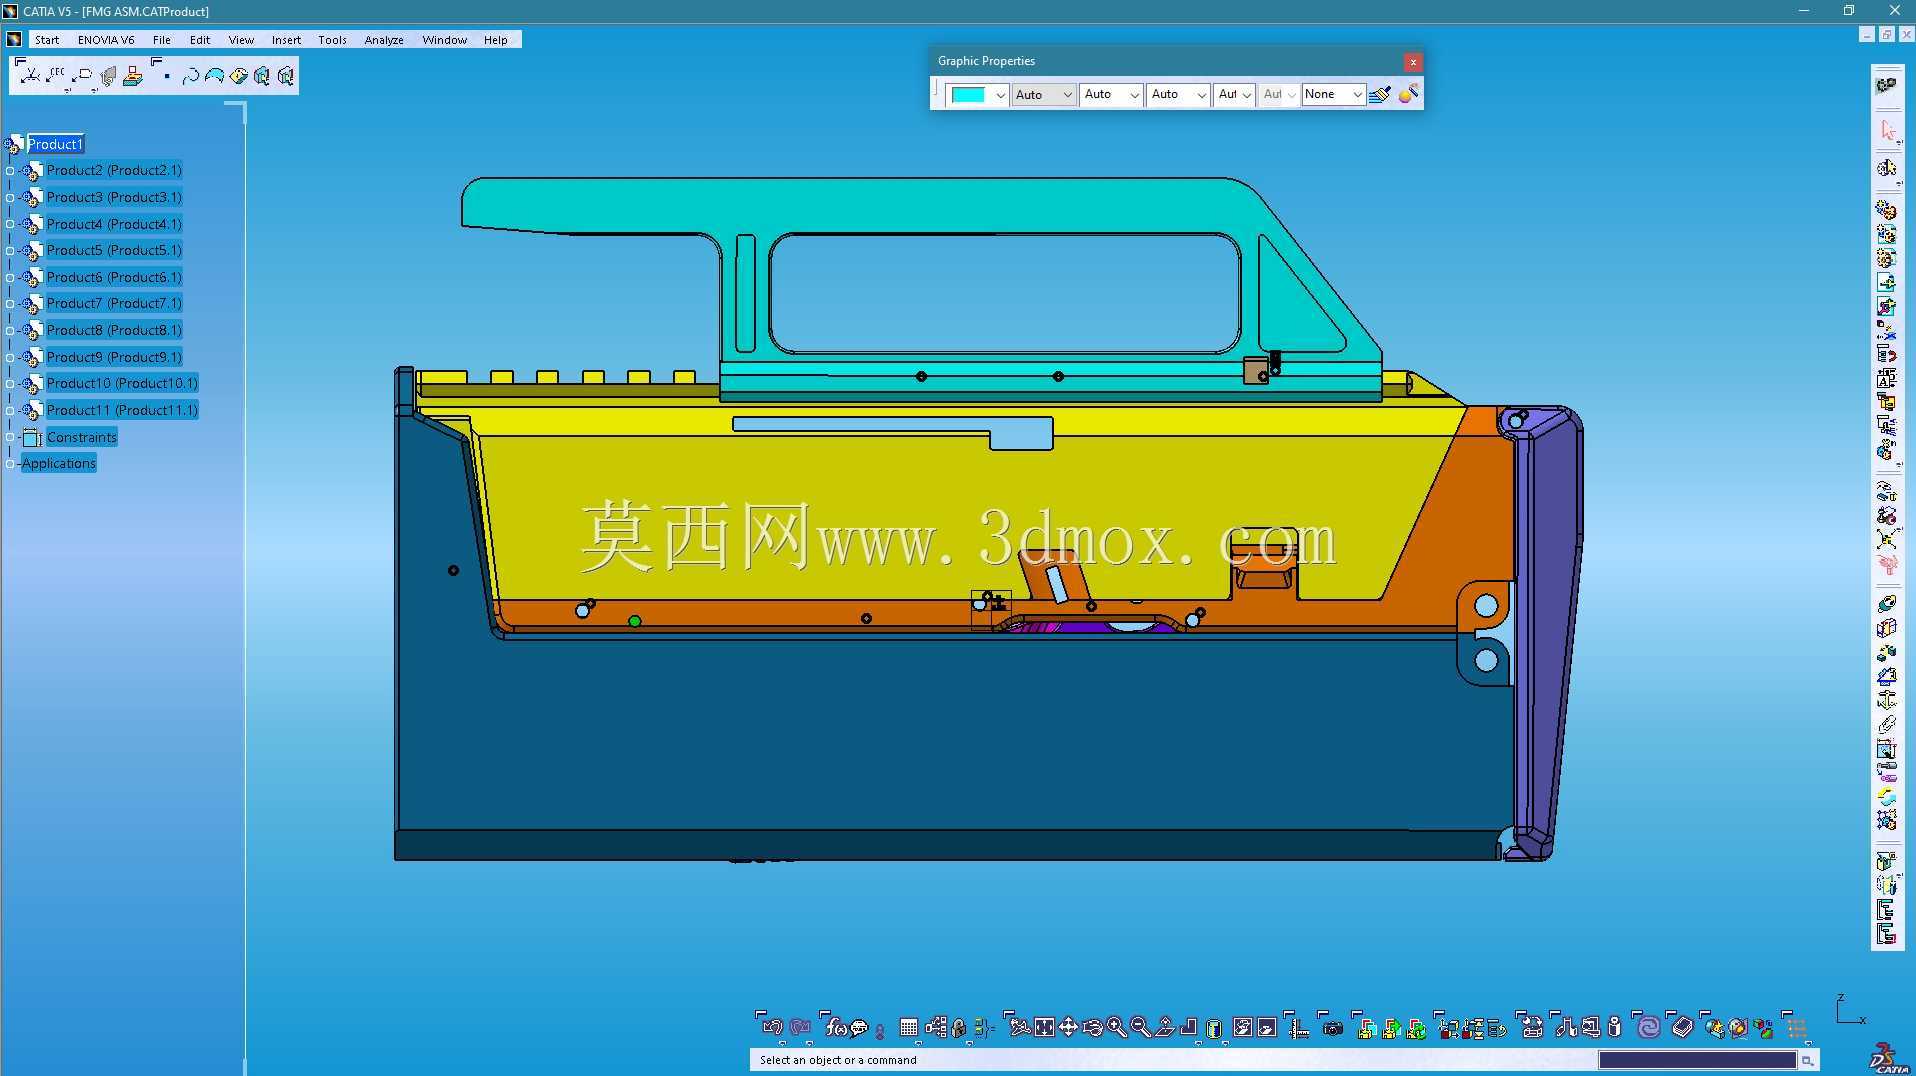
Task: Select the Pan view tool
Action: (x=1068, y=1027)
